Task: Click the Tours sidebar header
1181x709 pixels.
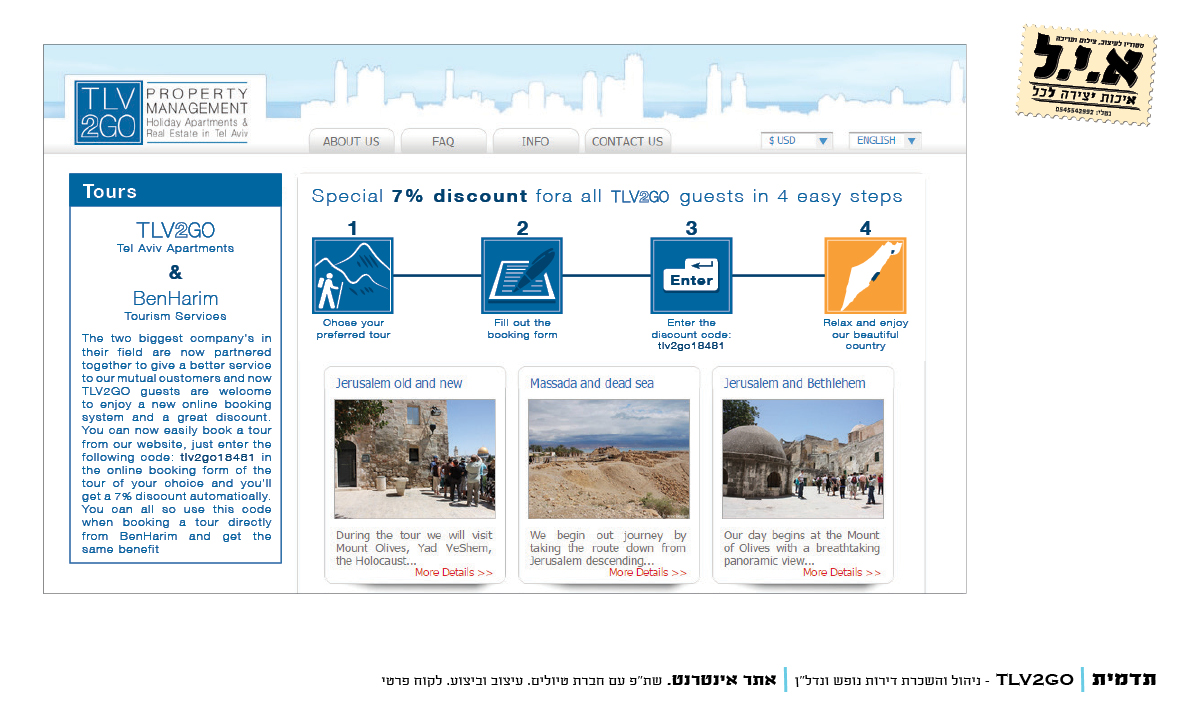Action: tap(175, 191)
